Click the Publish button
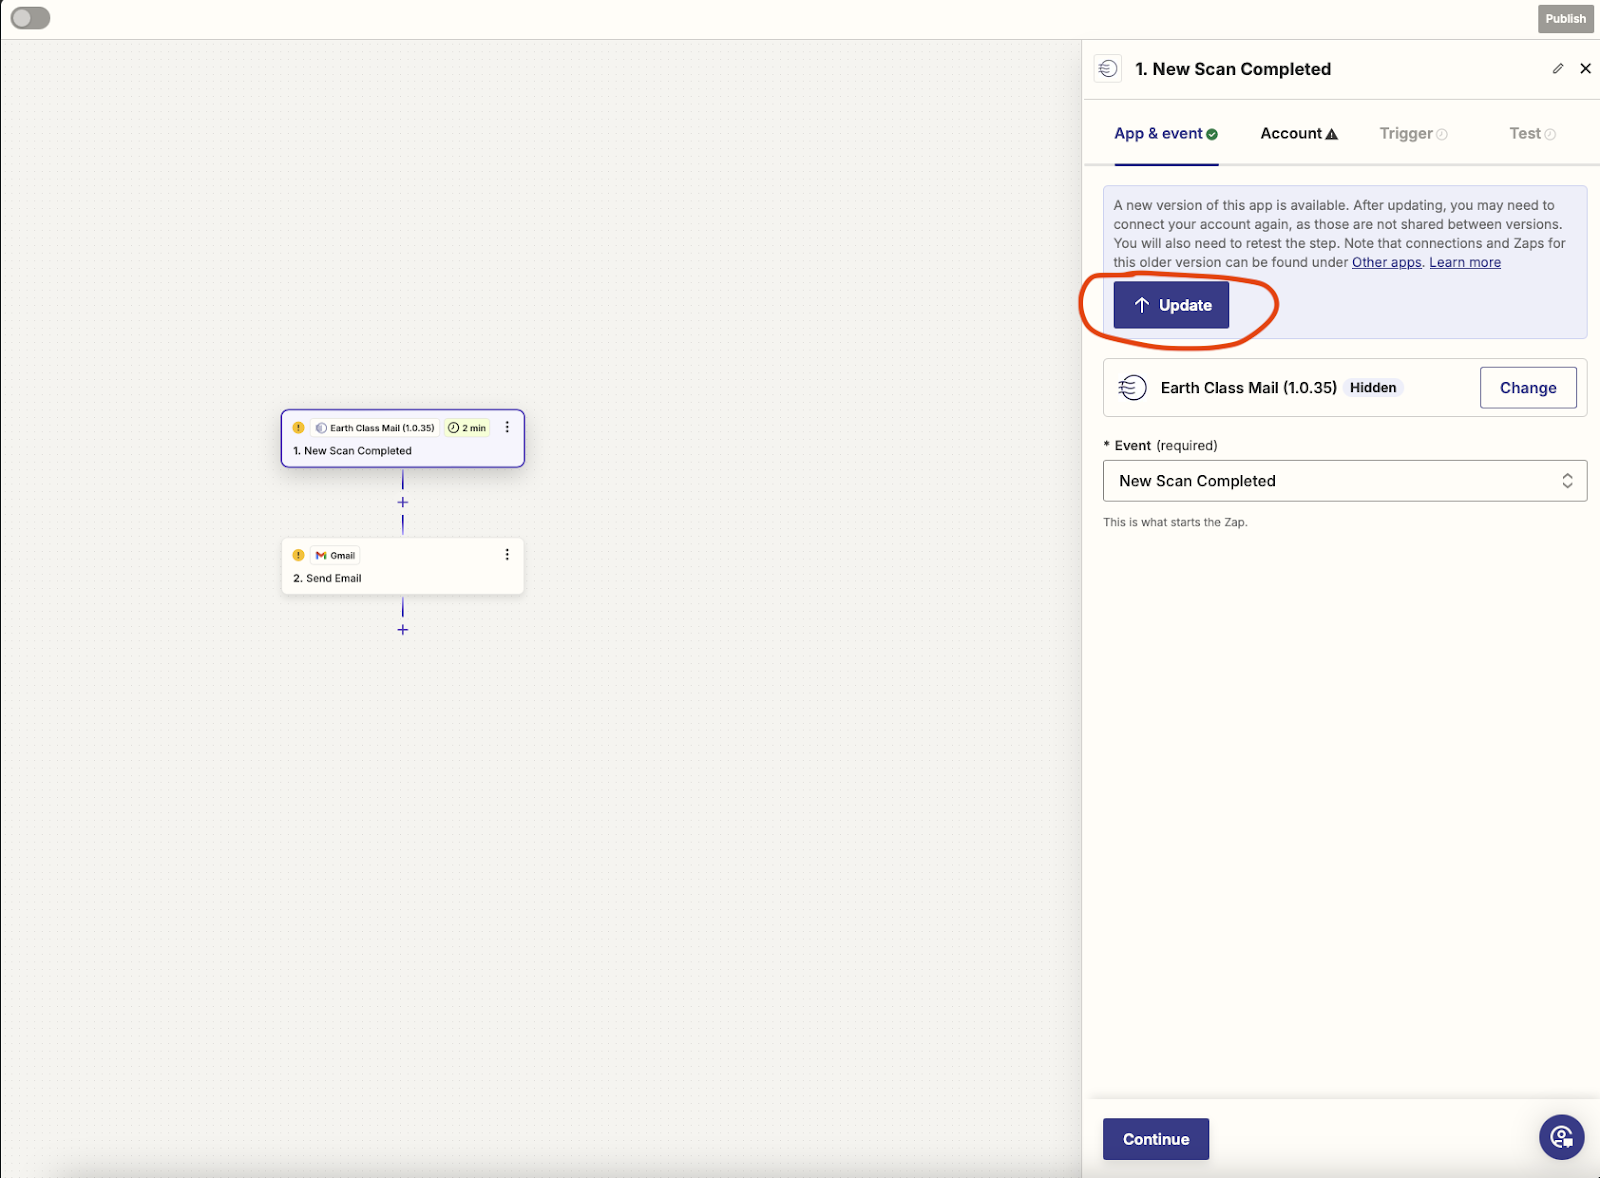The image size is (1600, 1178). click(x=1565, y=18)
